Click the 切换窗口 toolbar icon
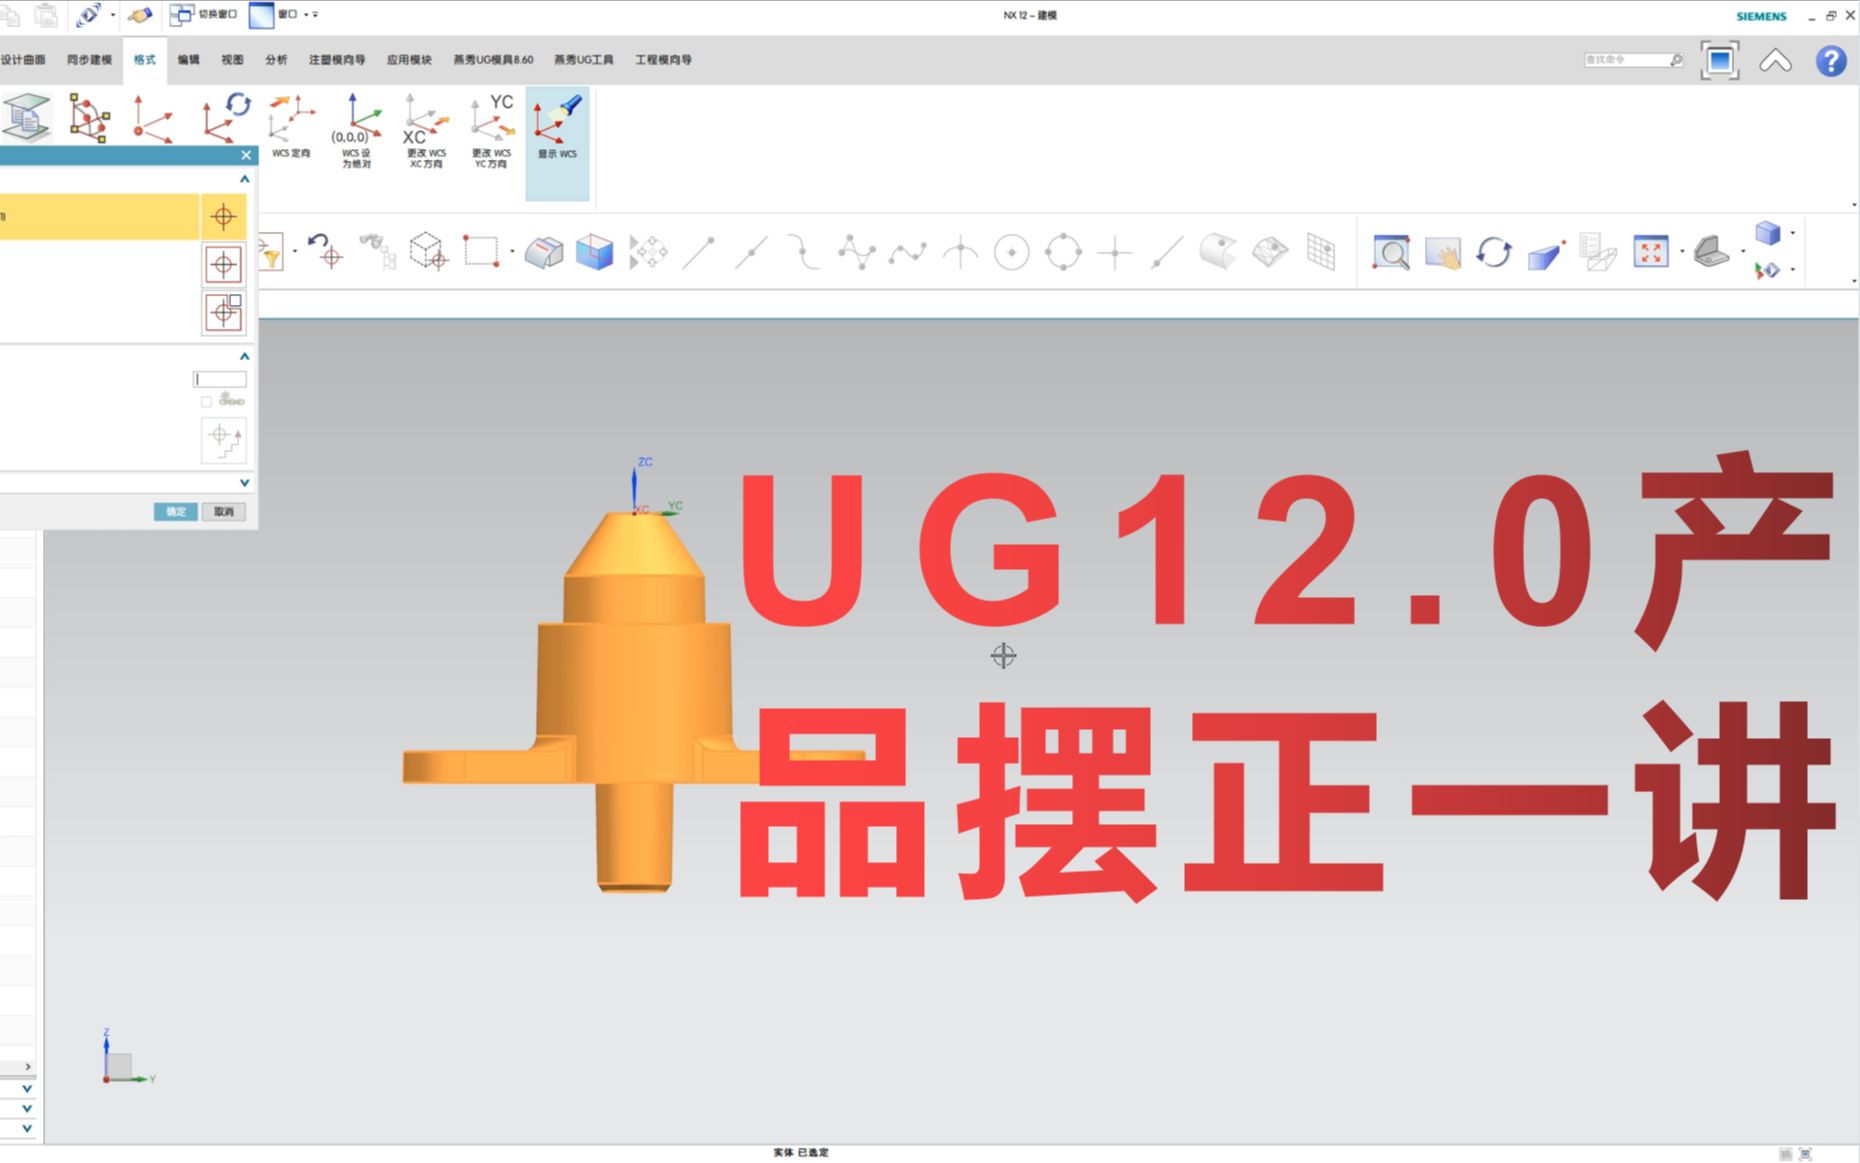Image resolution: width=1860 pixels, height=1163 pixels. pos(181,15)
